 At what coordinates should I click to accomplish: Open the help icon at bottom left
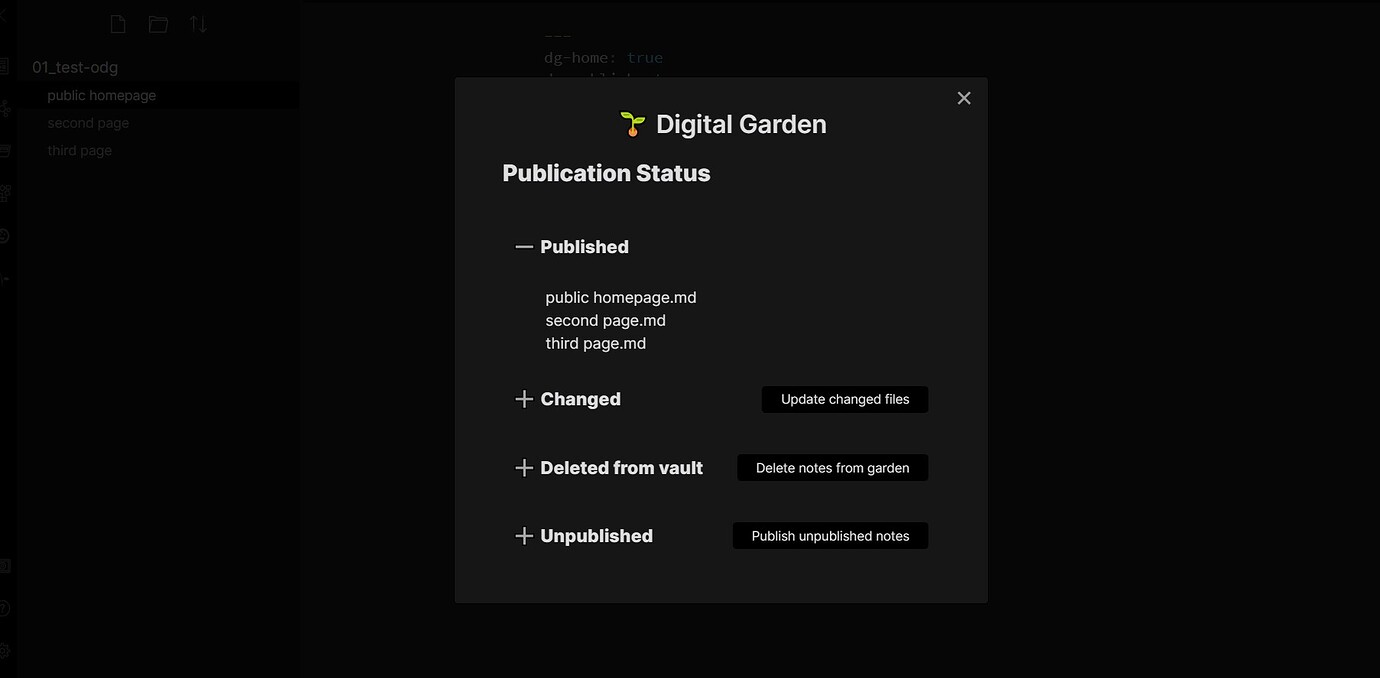[6, 607]
